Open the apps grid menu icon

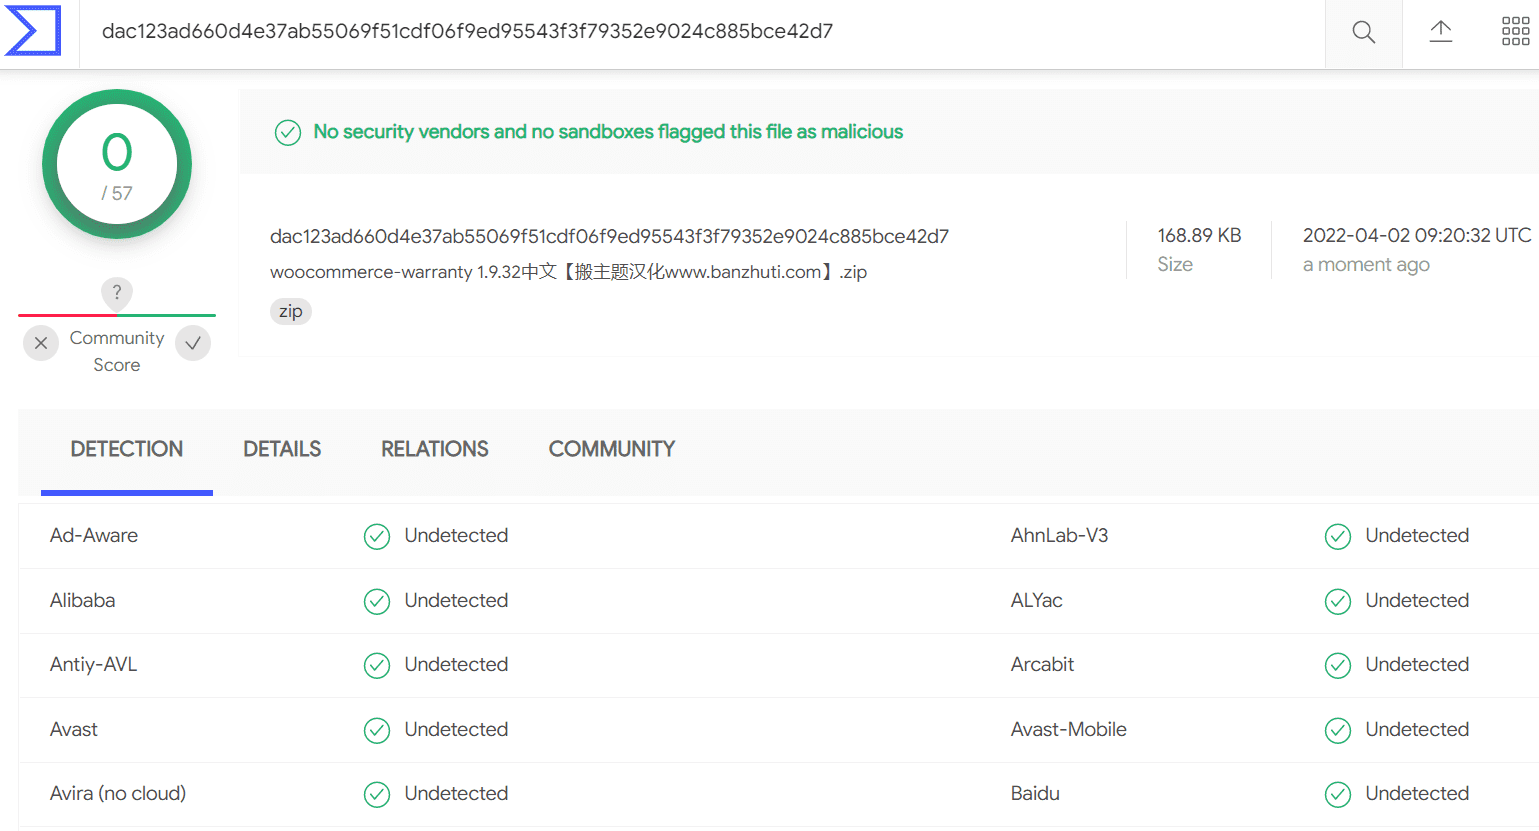coord(1515,31)
